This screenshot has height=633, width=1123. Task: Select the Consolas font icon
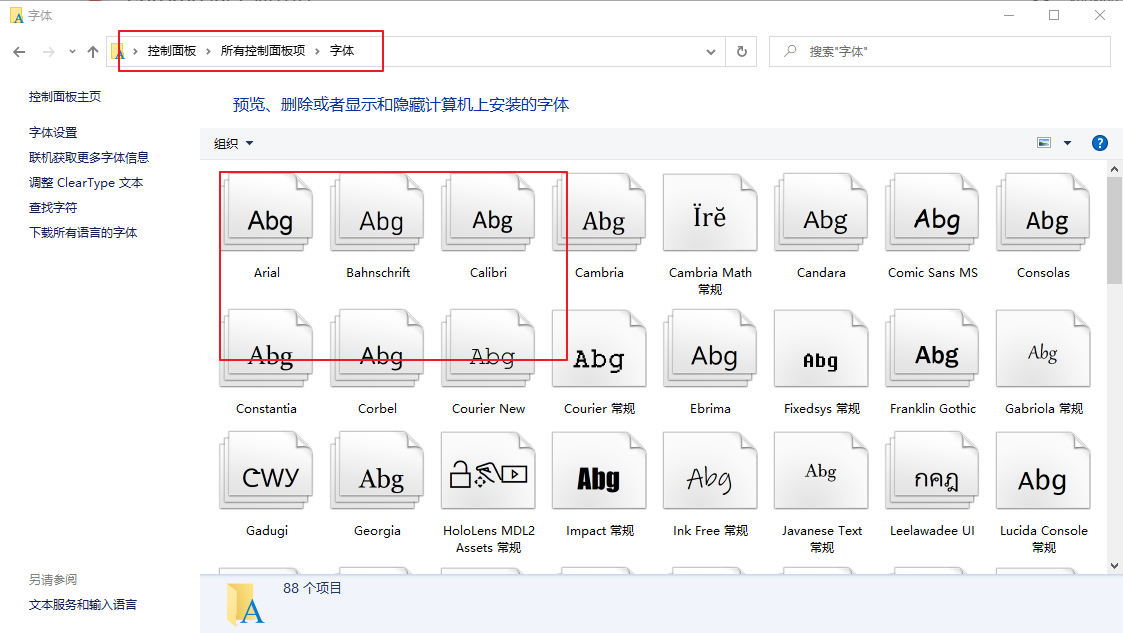click(x=1044, y=213)
